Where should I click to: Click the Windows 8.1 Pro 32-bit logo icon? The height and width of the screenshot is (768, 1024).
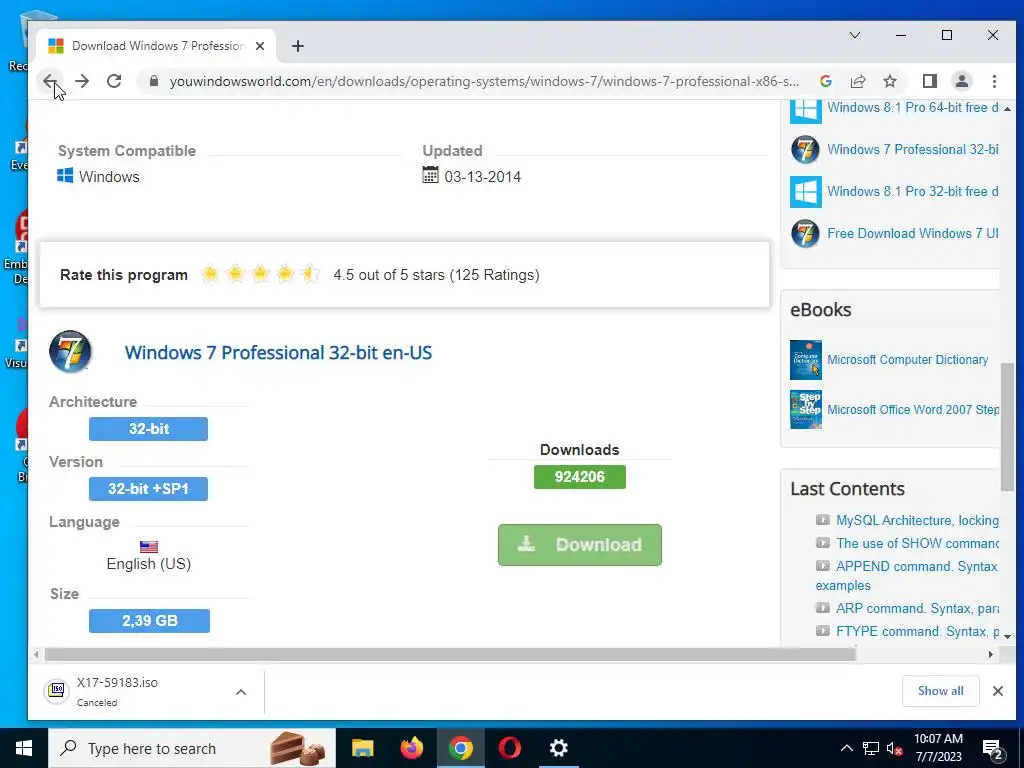coord(805,191)
